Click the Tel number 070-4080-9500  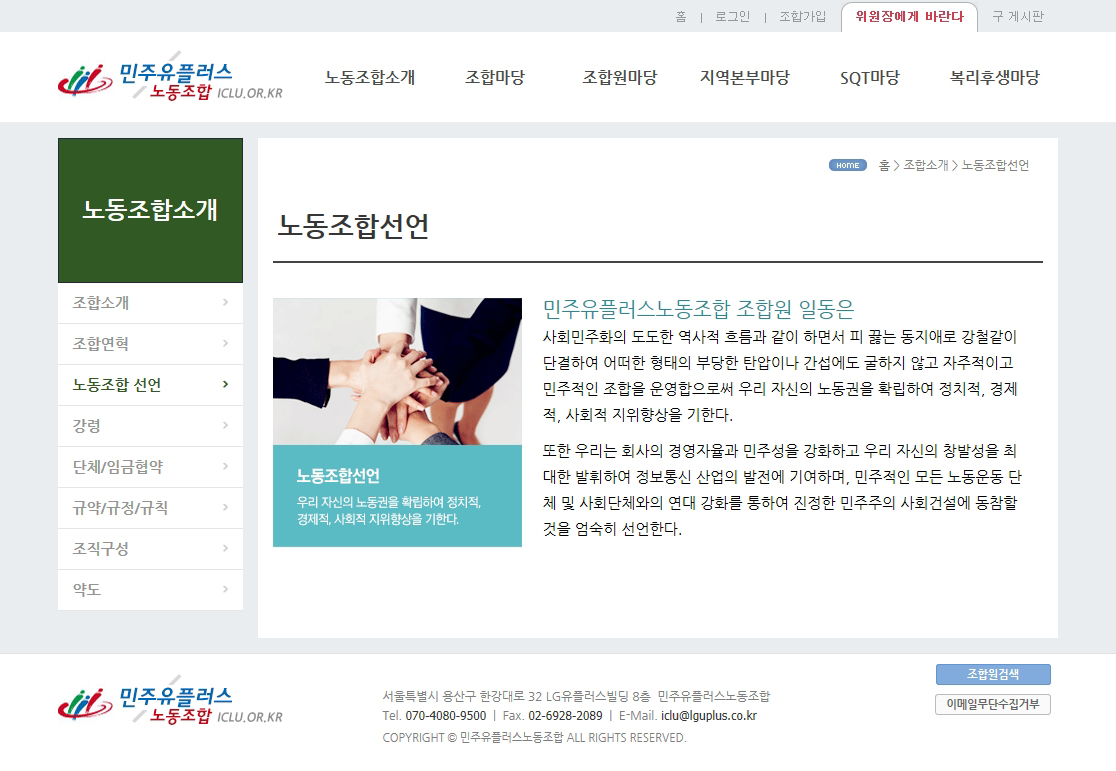point(446,716)
